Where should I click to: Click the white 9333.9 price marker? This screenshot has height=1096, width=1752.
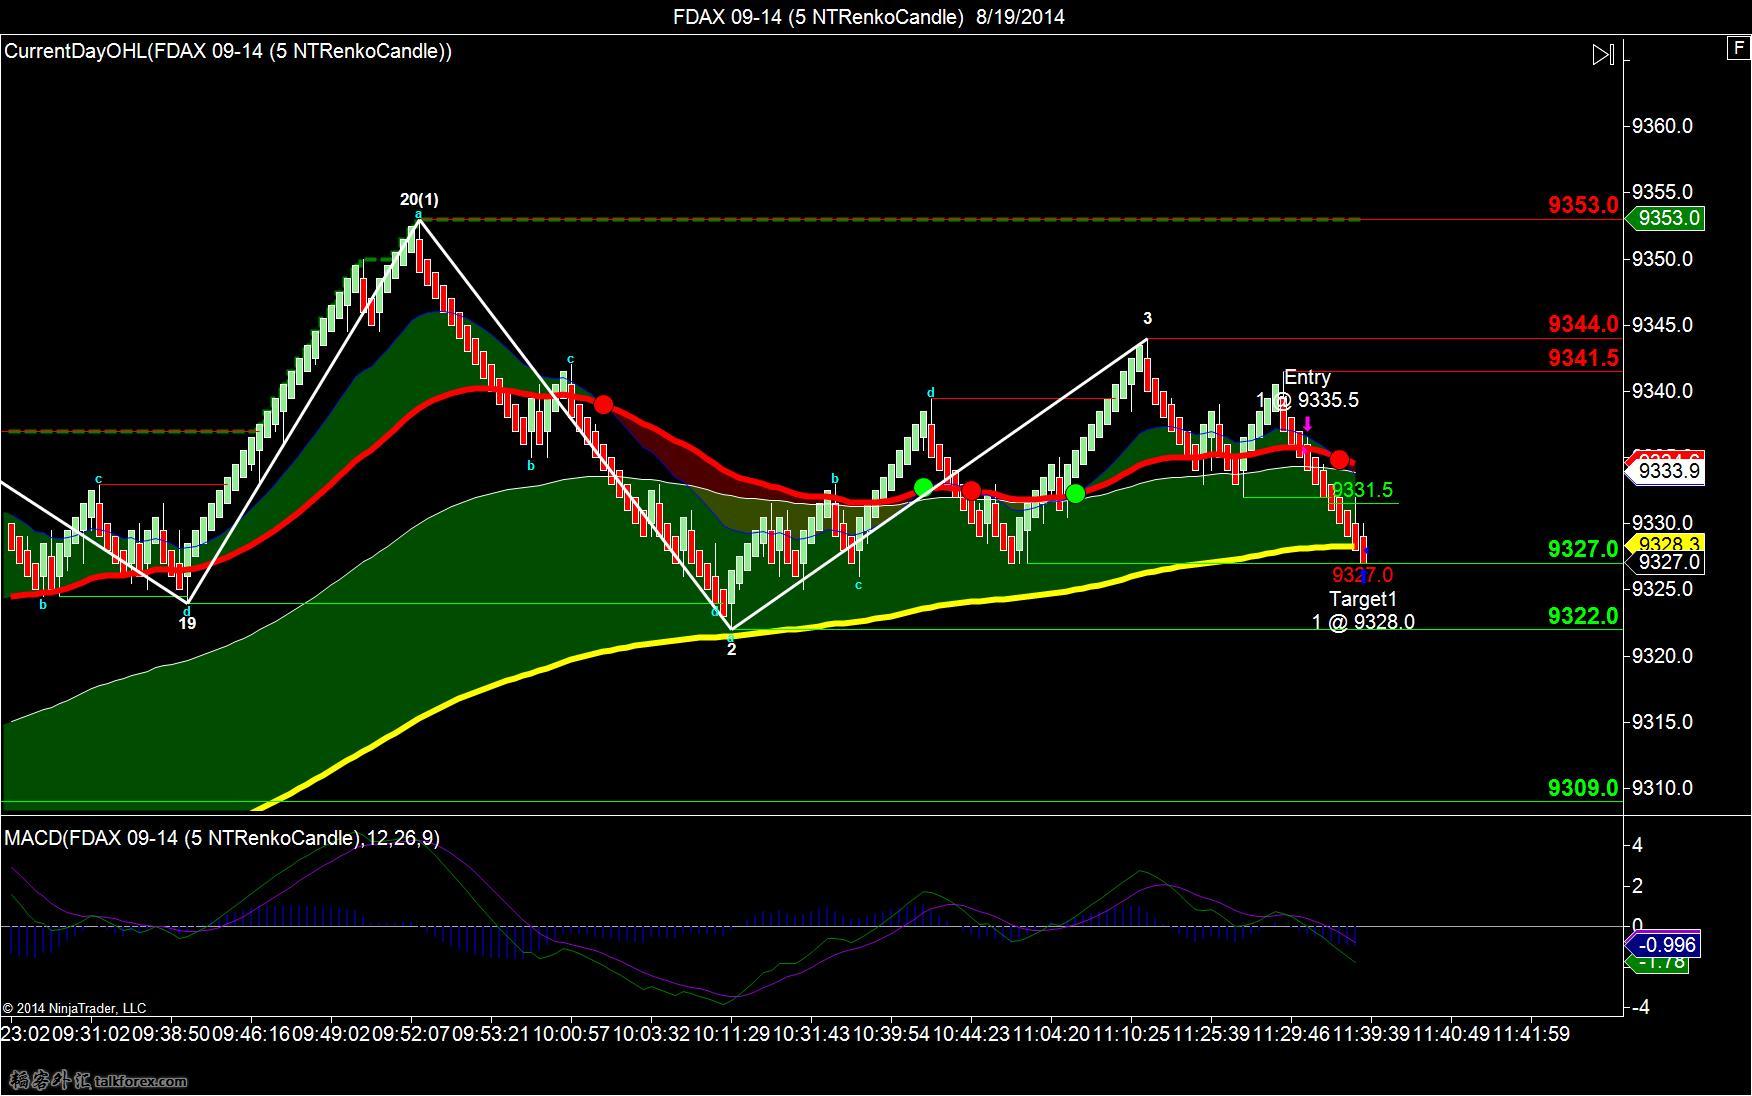pyautogui.click(x=1668, y=470)
